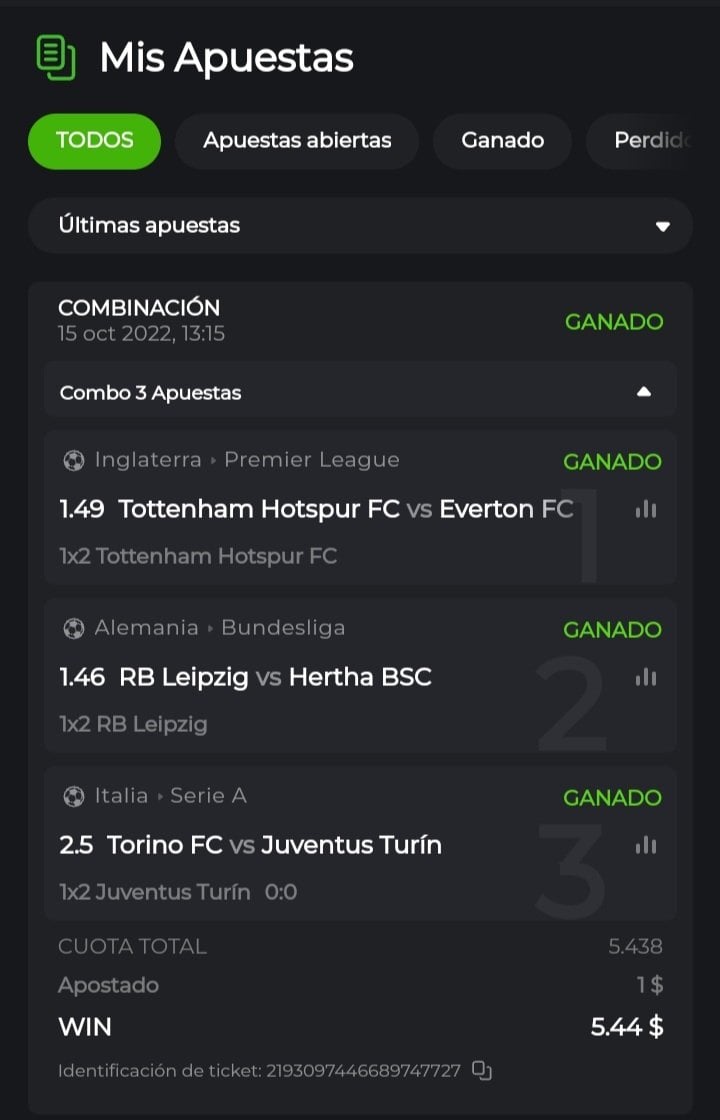Image resolution: width=720 pixels, height=1120 pixels.
Task: Click the white dropdown arrow for sorting
Action: click(662, 226)
